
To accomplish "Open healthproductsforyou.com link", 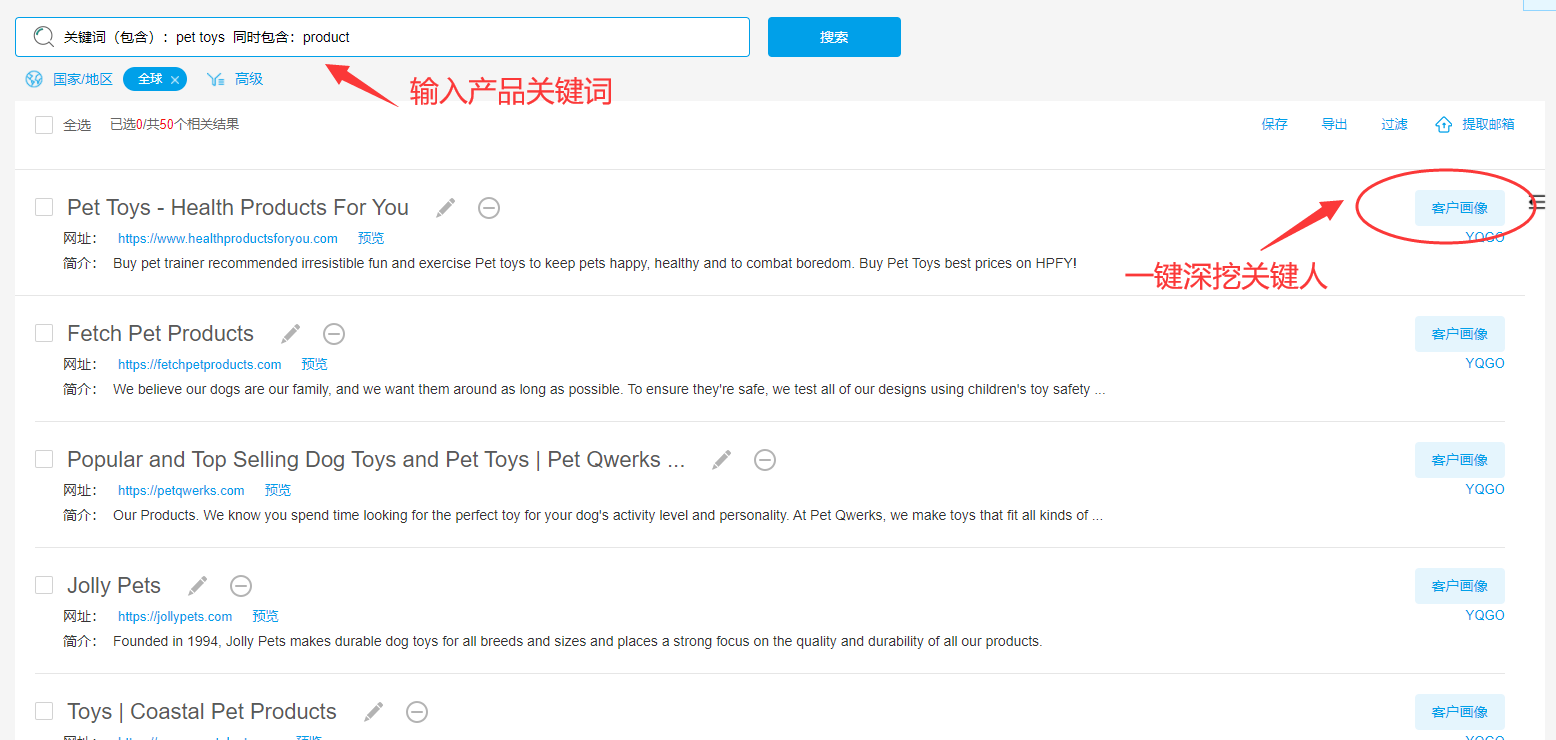I will pyautogui.click(x=228, y=238).
